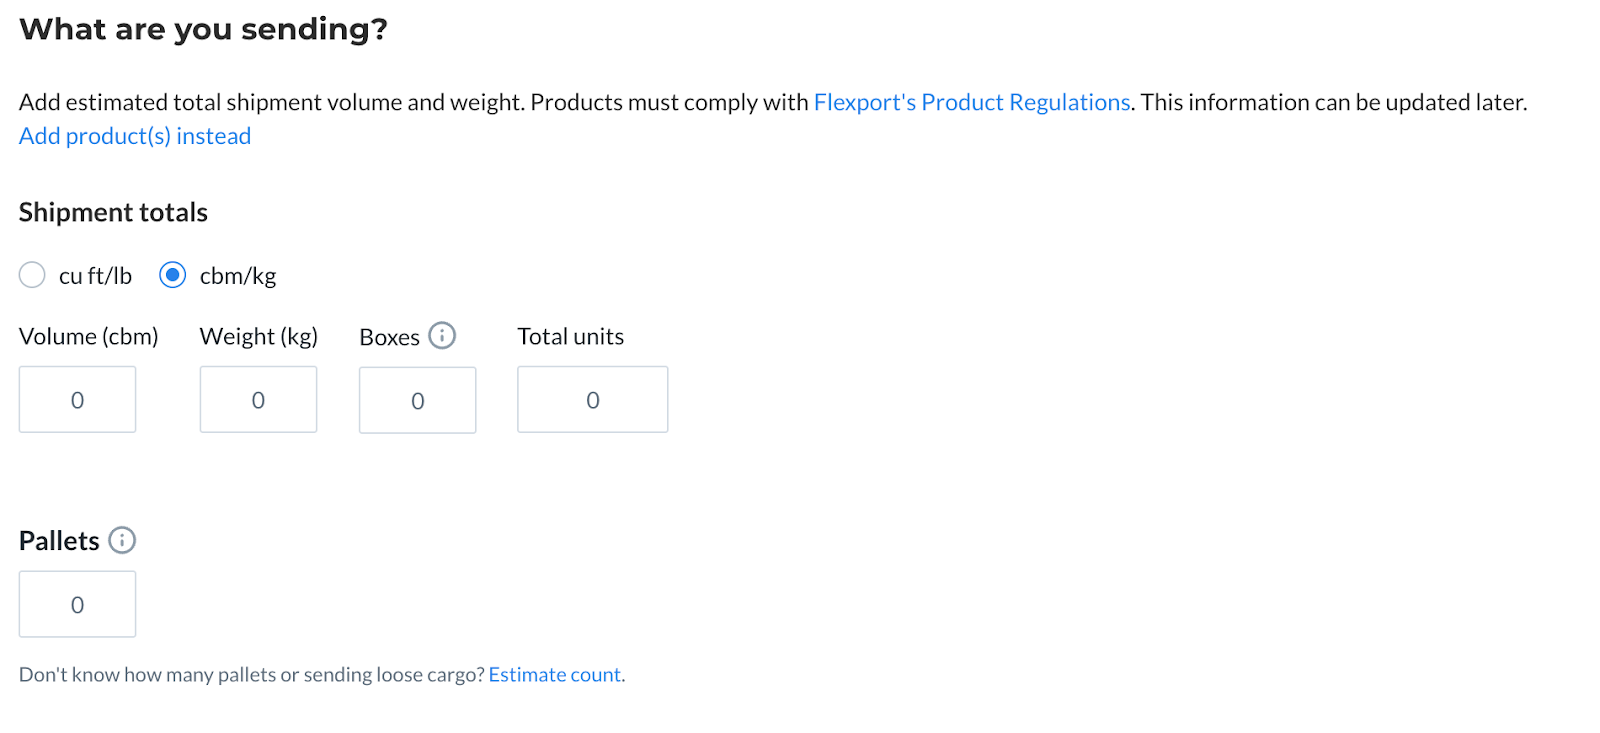This screenshot has height=733, width=1600.
Task: Click the info icon next to Boxes
Action: pos(442,336)
